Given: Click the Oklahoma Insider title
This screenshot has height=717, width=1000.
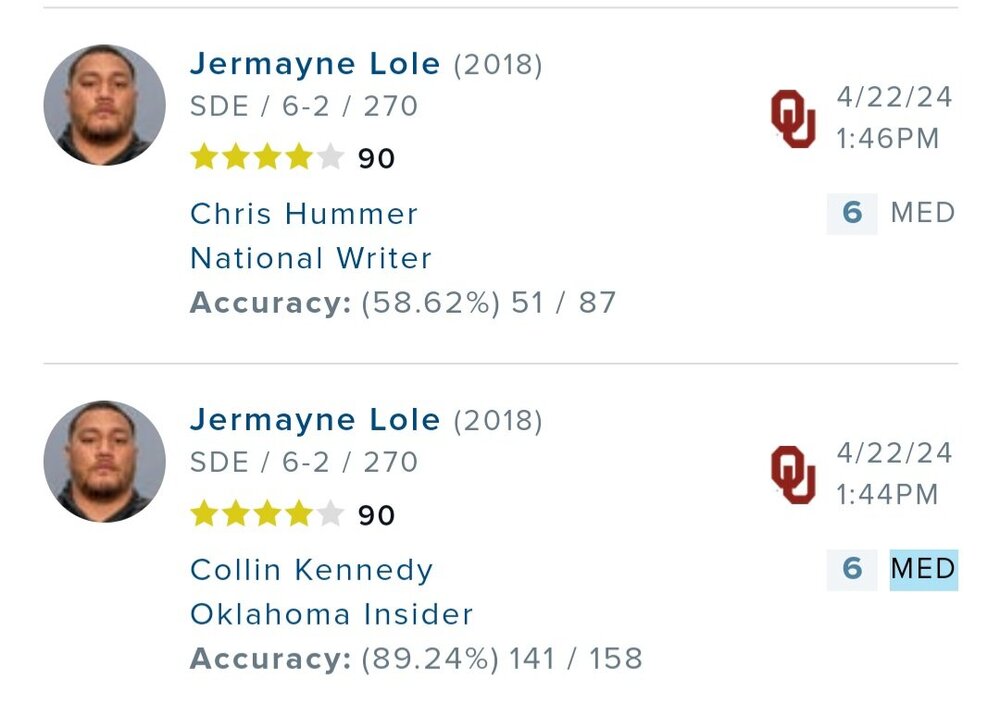Looking at the screenshot, I should point(332,614).
